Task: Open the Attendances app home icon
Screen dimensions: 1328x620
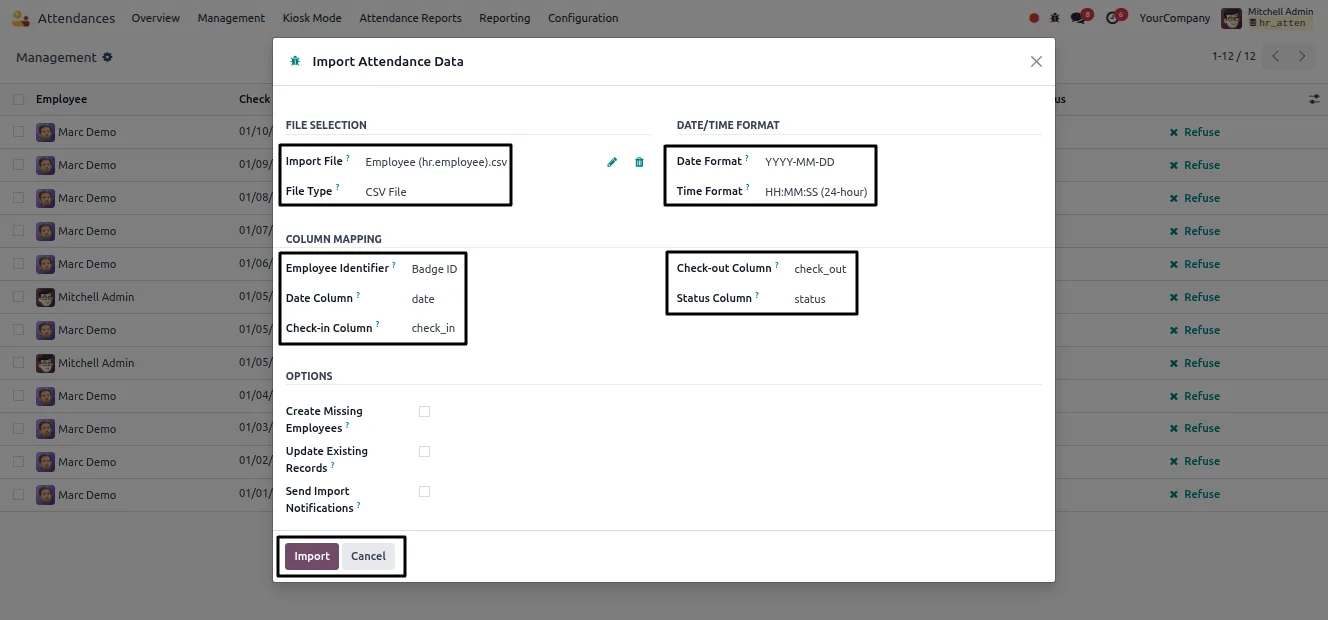Action: point(20,18)
